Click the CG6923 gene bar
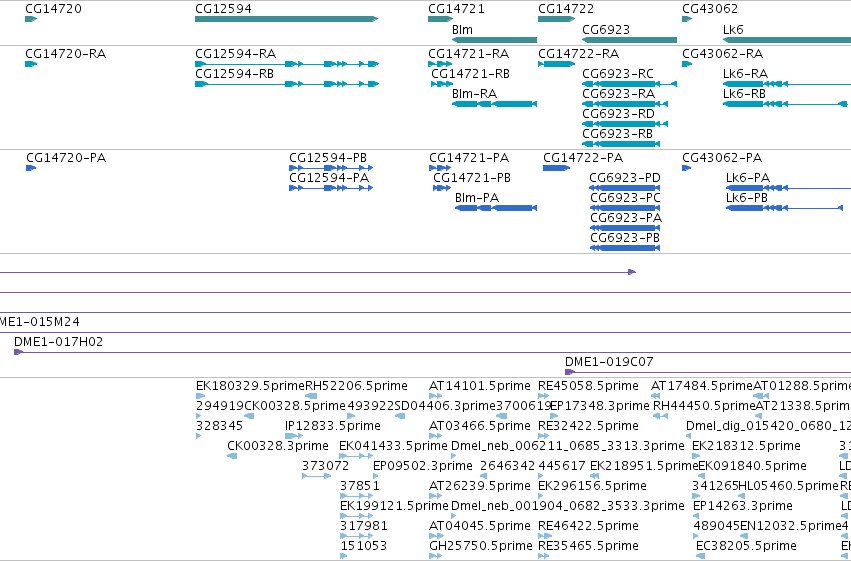Screen dimensions: 851x561 pyautogui.click(x=630, y=40)
